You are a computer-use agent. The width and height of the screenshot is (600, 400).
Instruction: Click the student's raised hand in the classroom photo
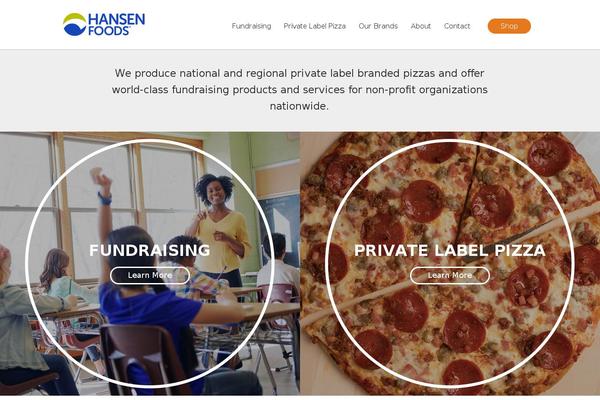(100, 178)
